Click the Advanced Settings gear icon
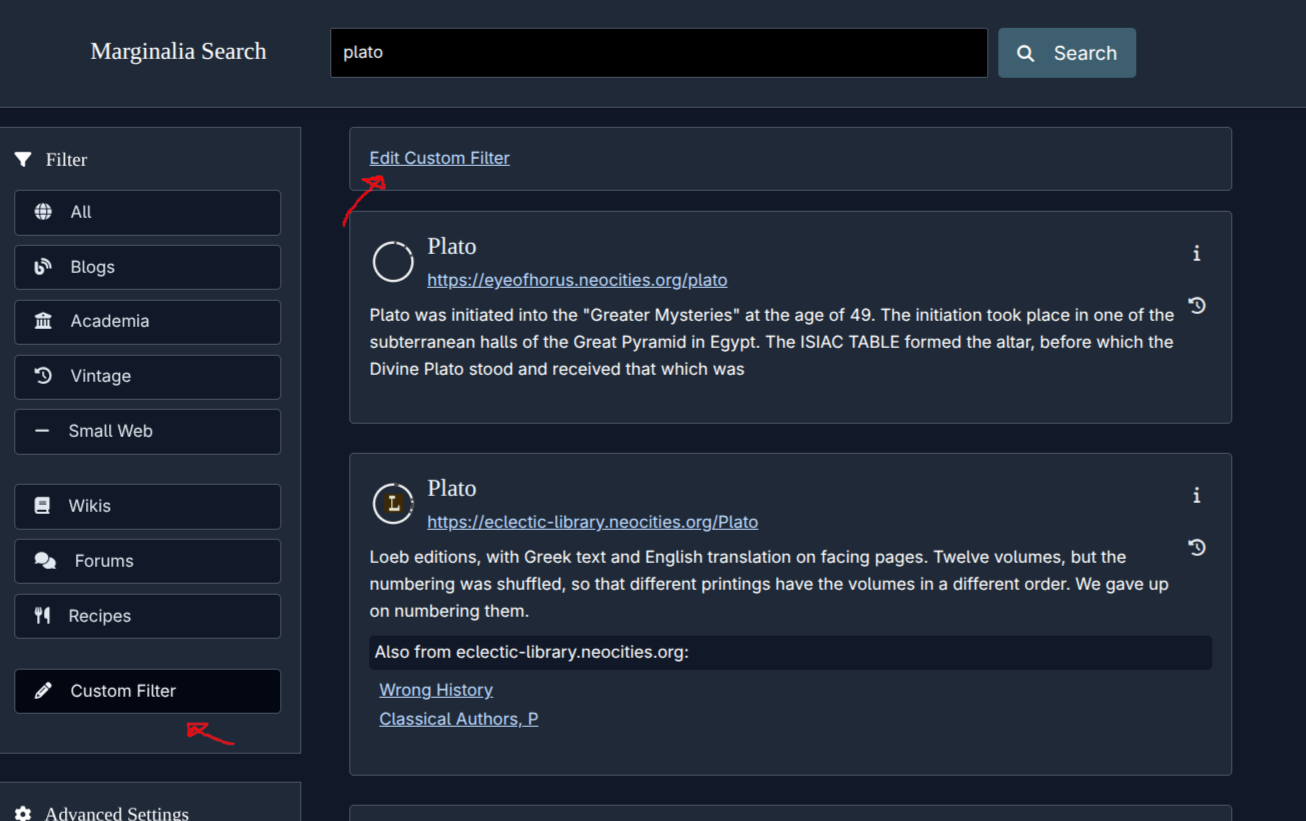This screenshot has height=821, width=1306. coord(23,814)
